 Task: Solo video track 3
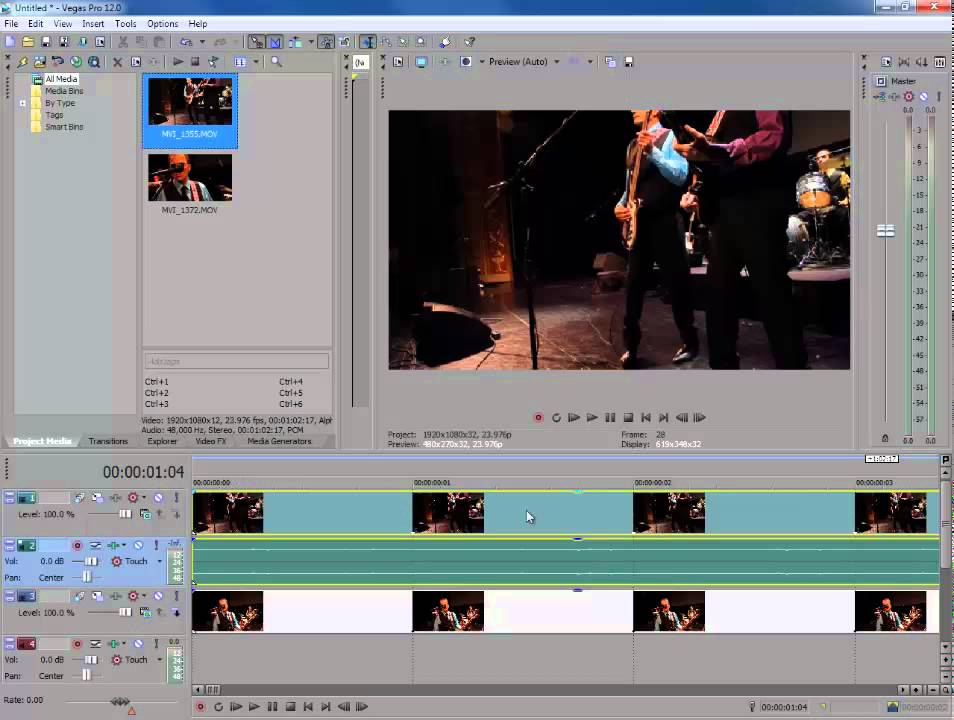click(176, 596)
